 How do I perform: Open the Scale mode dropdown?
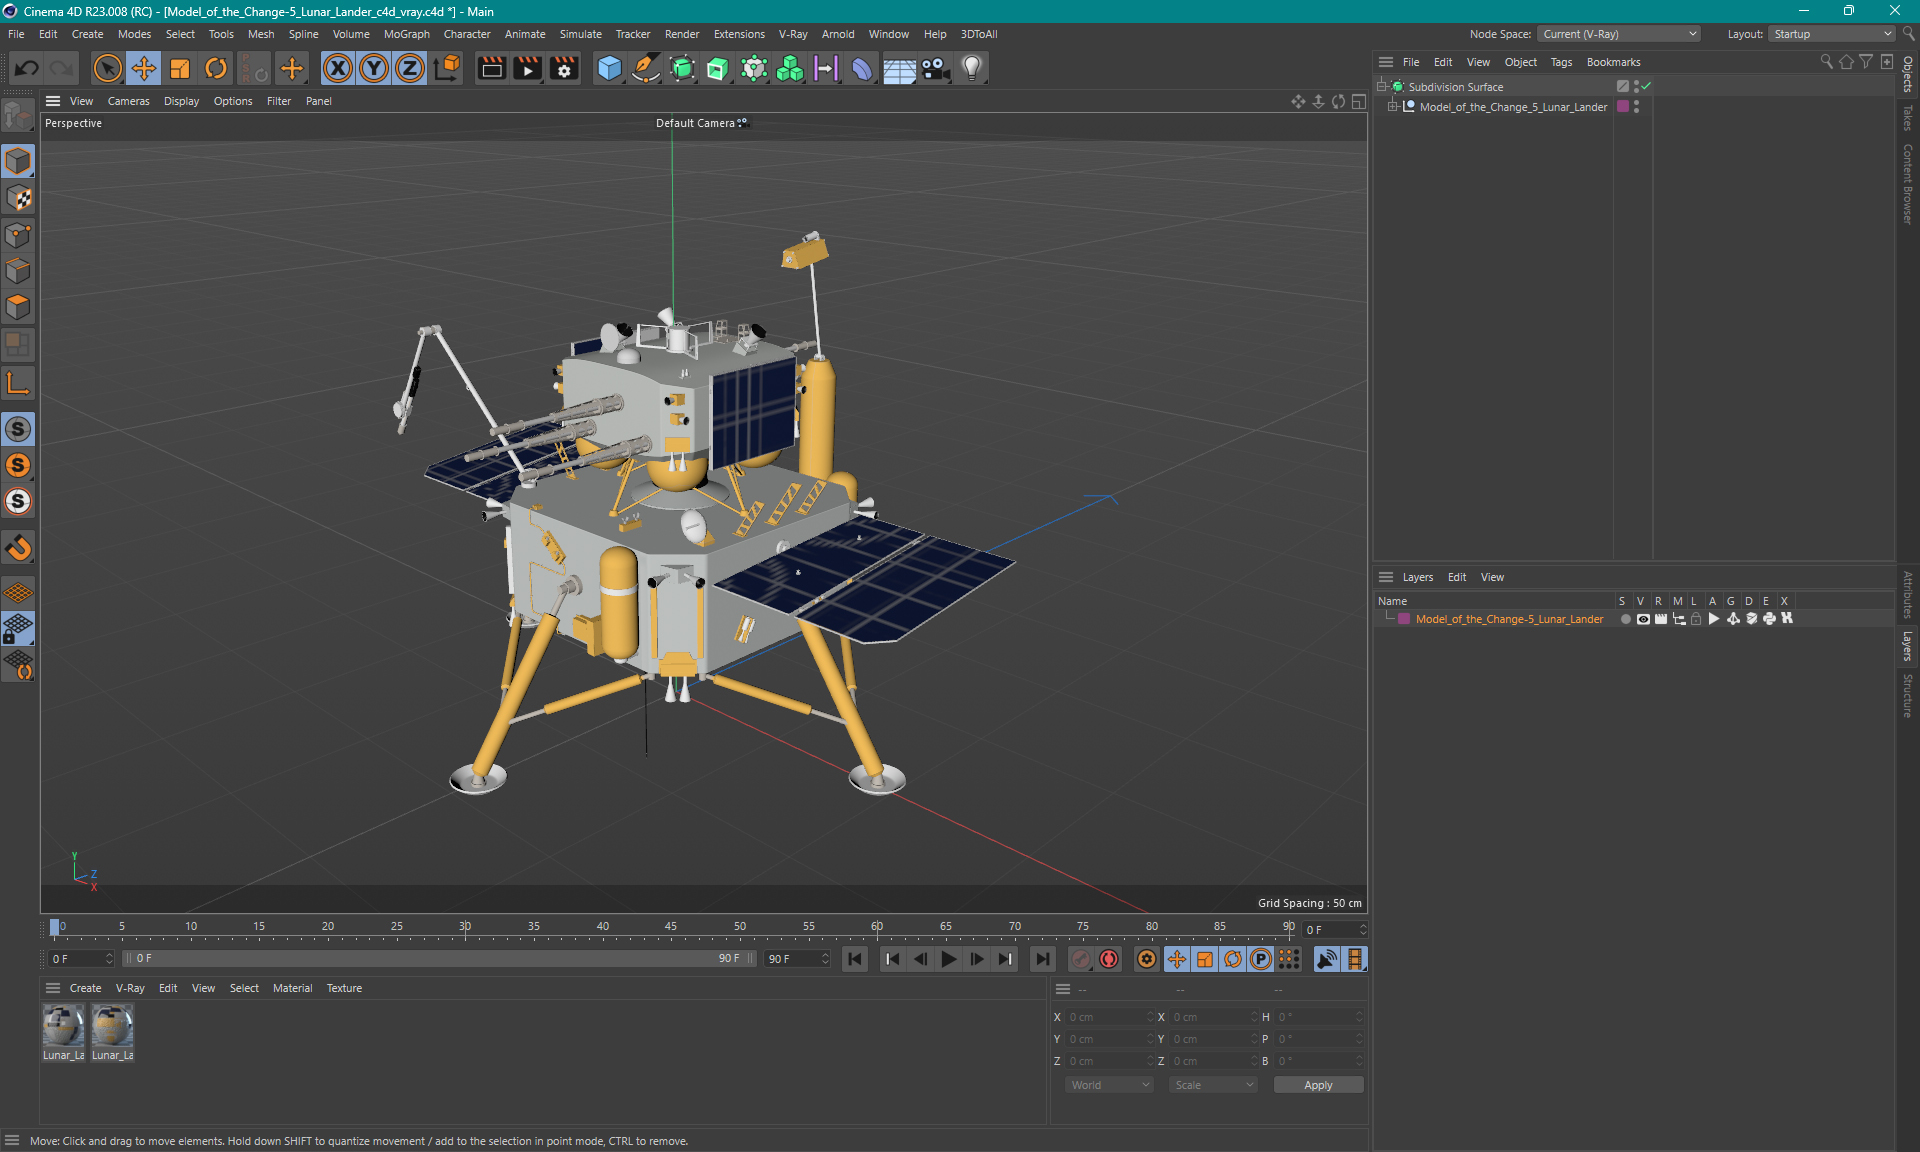pos(1213,1085)
